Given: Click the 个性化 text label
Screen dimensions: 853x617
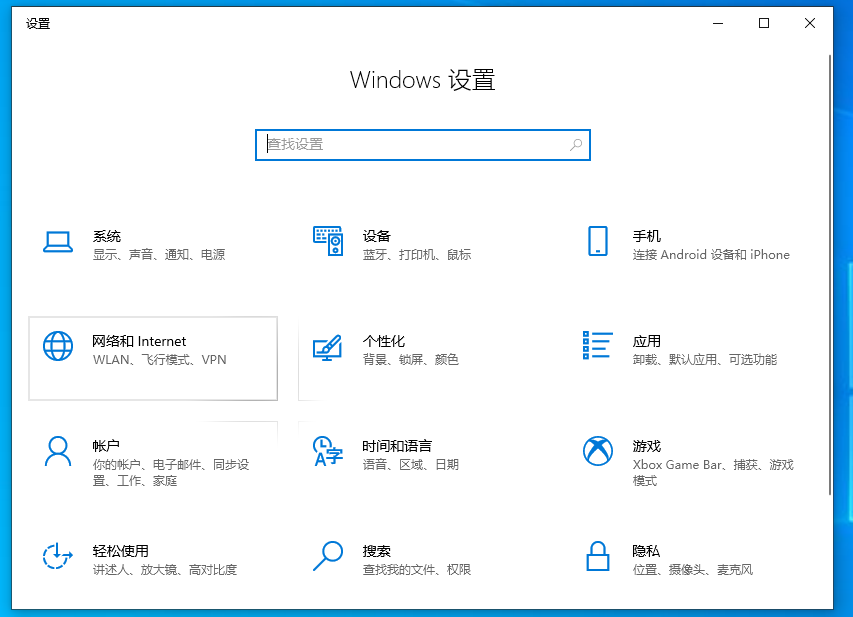Looking at the screenshot, I should [383, 341].
